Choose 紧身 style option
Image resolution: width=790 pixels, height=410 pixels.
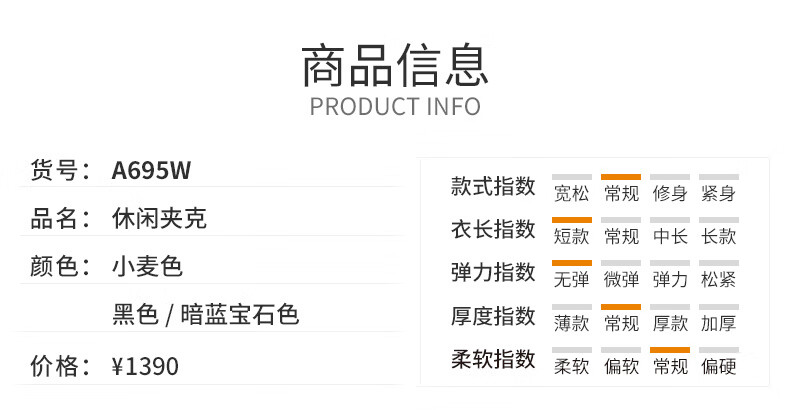718,193
